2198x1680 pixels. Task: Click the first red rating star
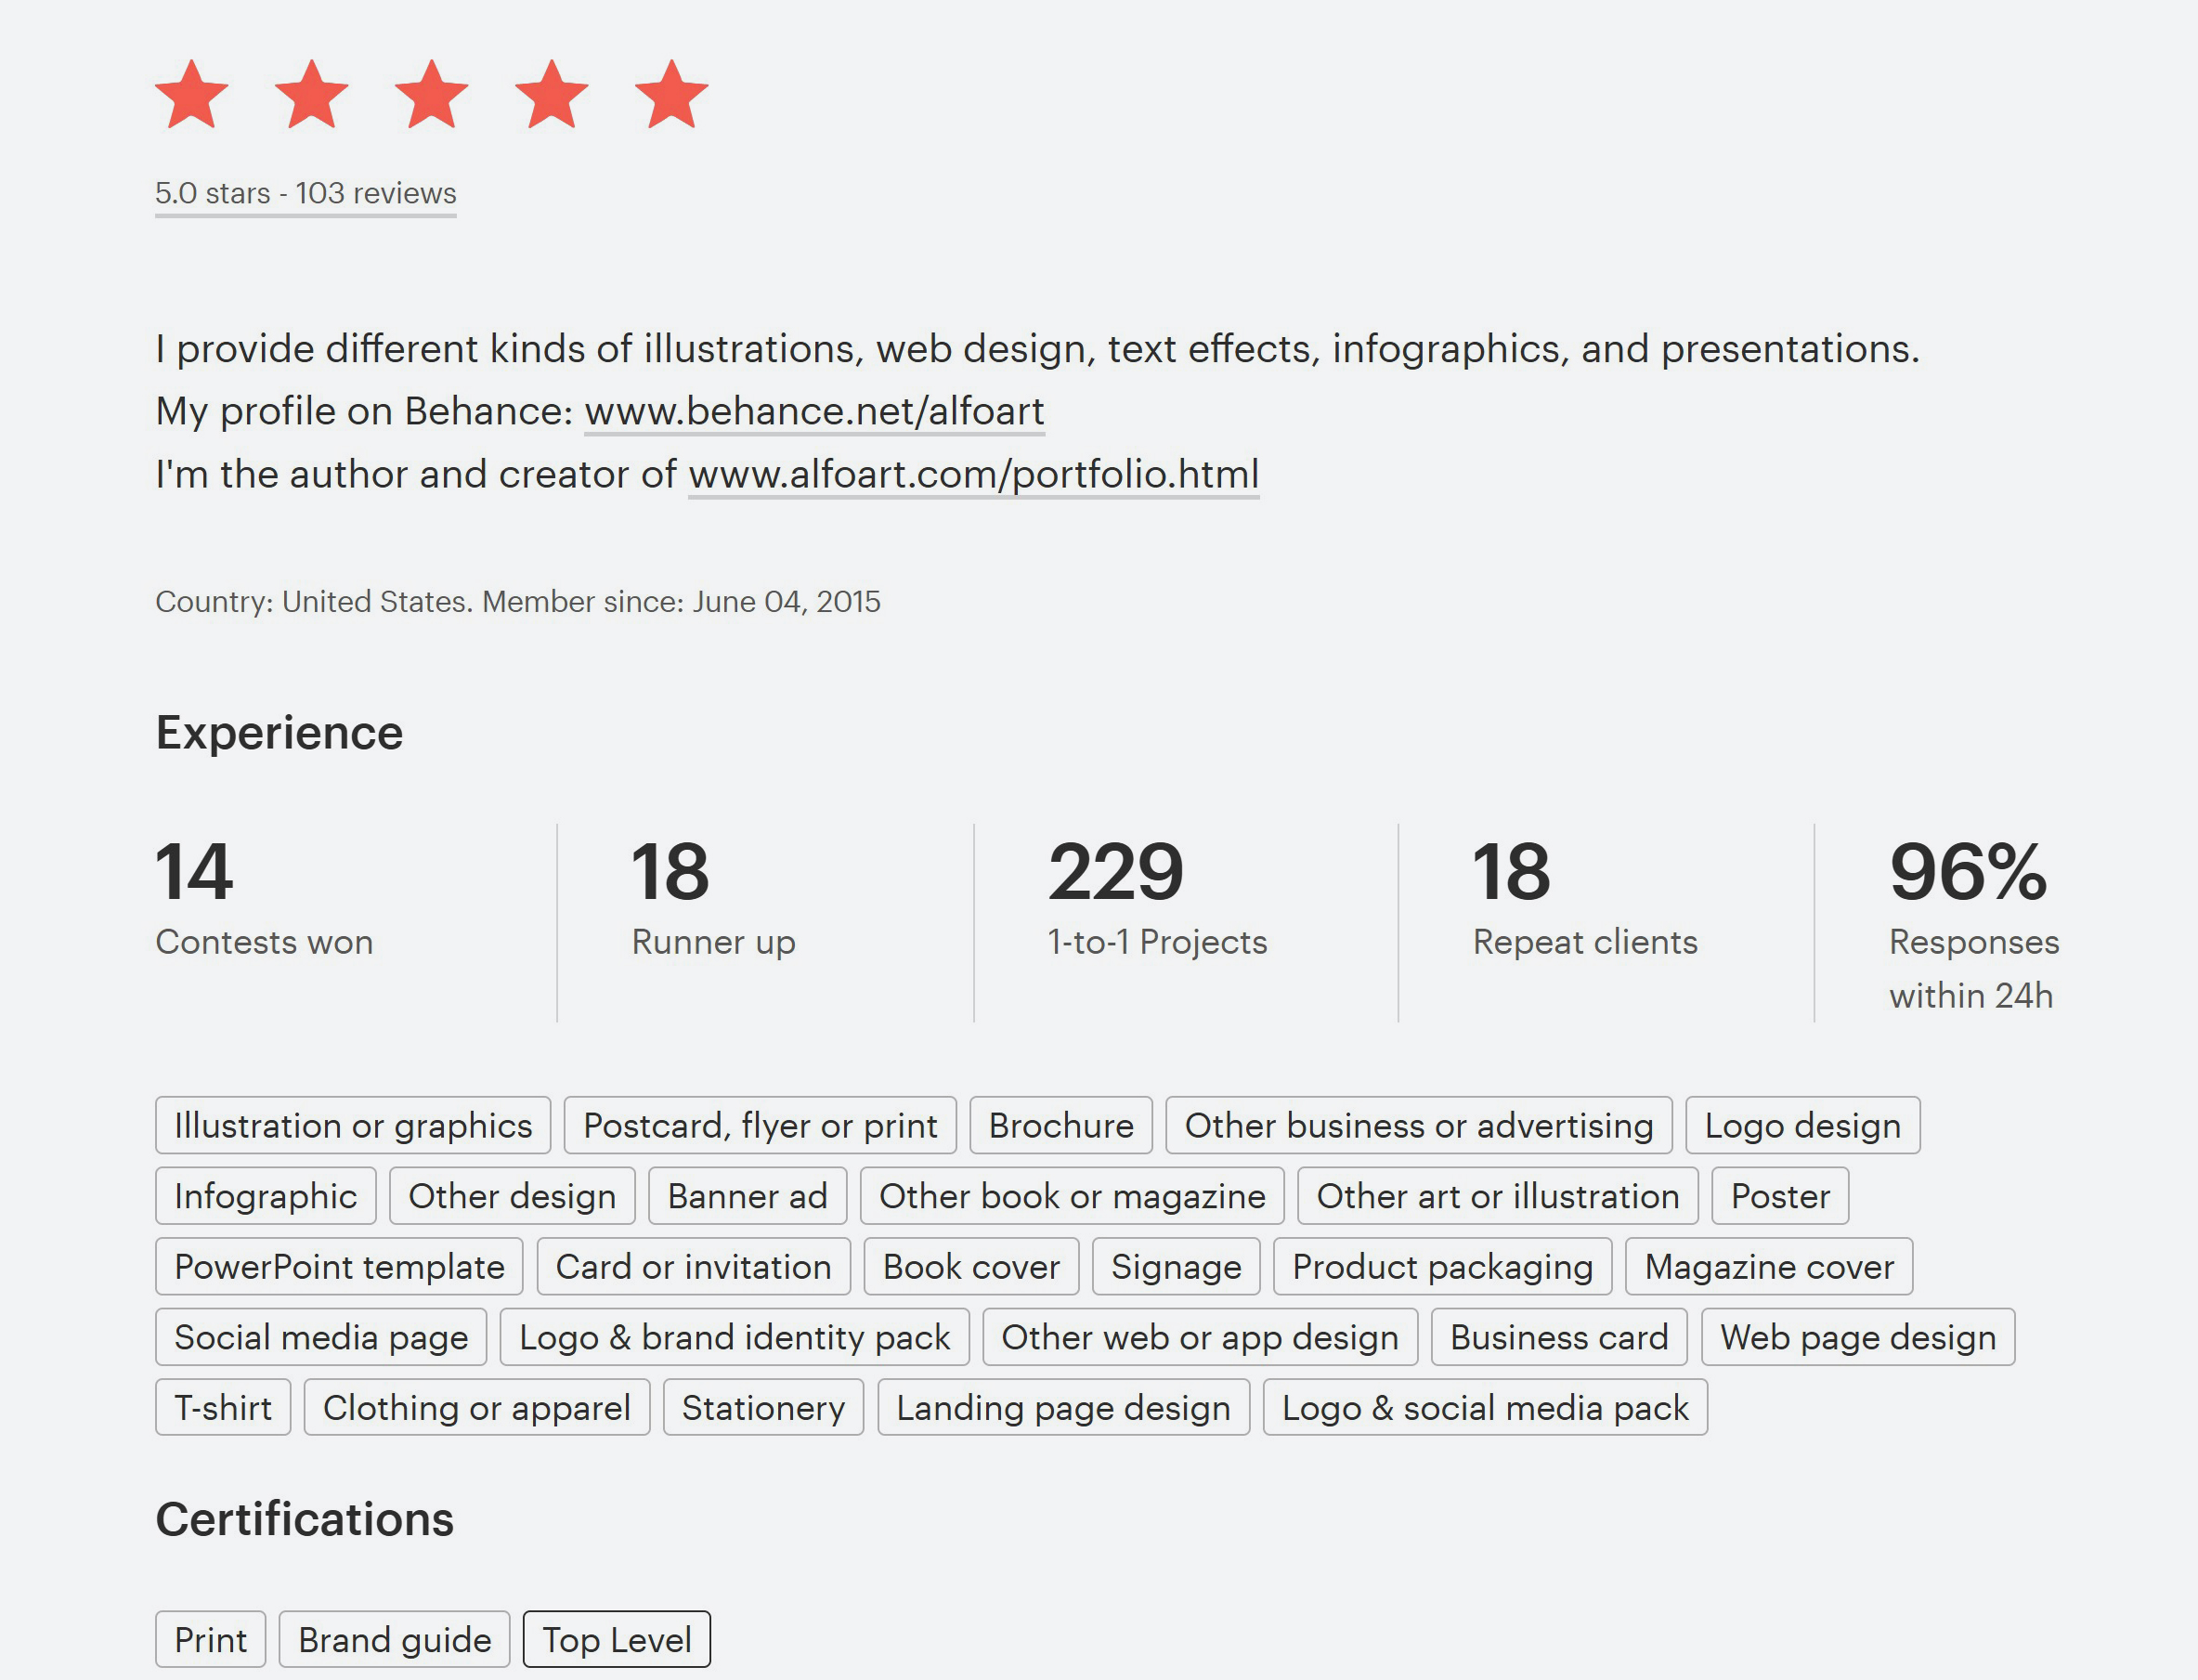tap(192, 95)
